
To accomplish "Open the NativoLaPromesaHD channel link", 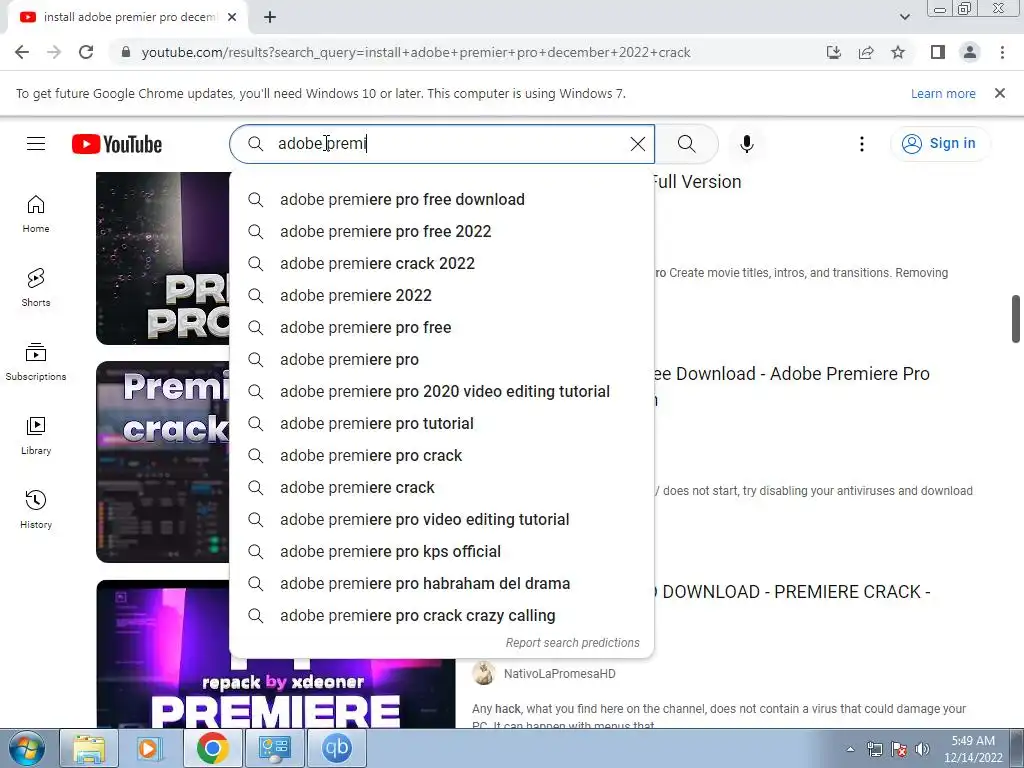I will coord(560,673).
